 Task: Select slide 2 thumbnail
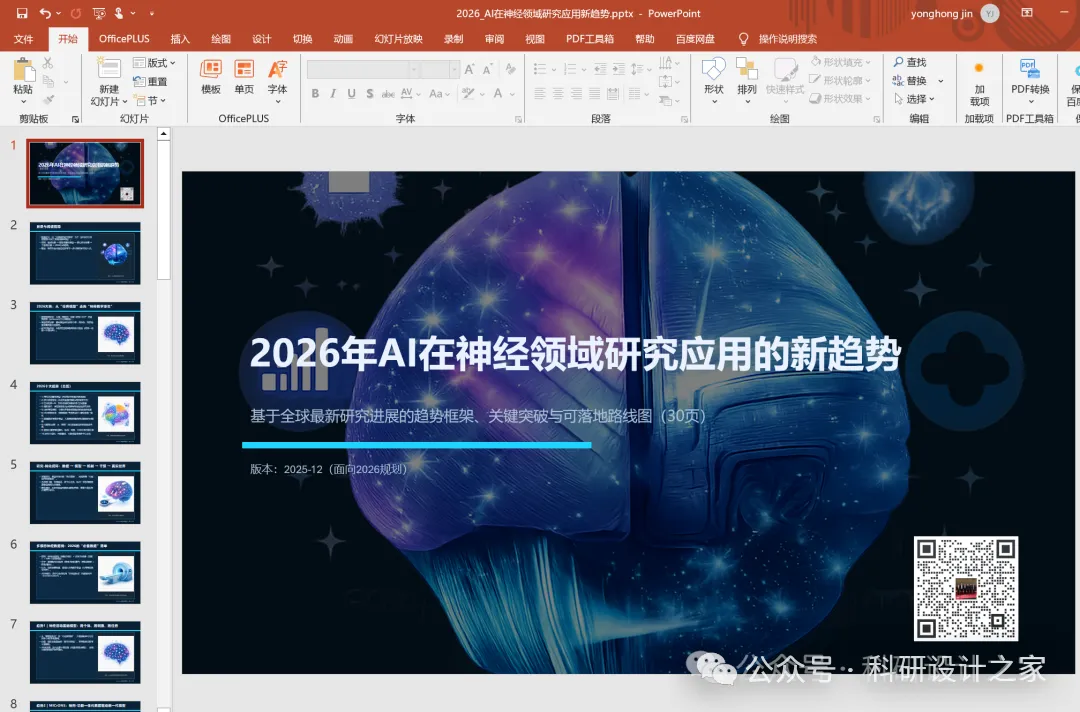(x=85, y=253)
